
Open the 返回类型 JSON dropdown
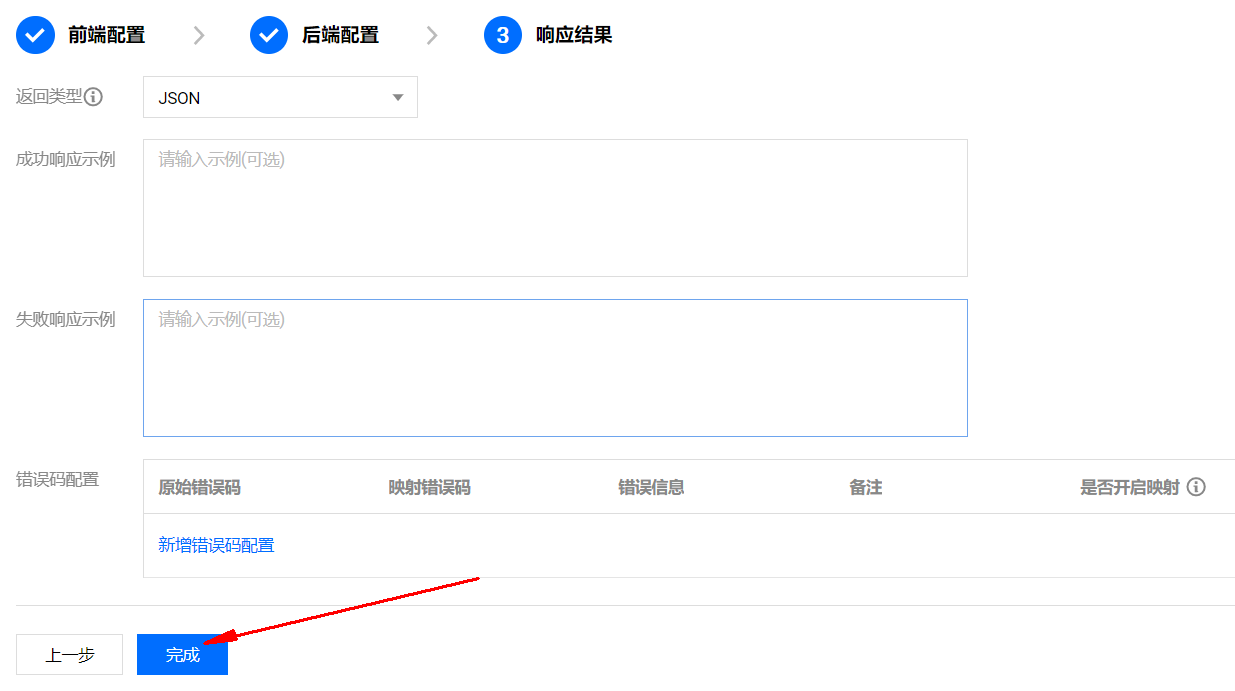click(x=270, y=97)
